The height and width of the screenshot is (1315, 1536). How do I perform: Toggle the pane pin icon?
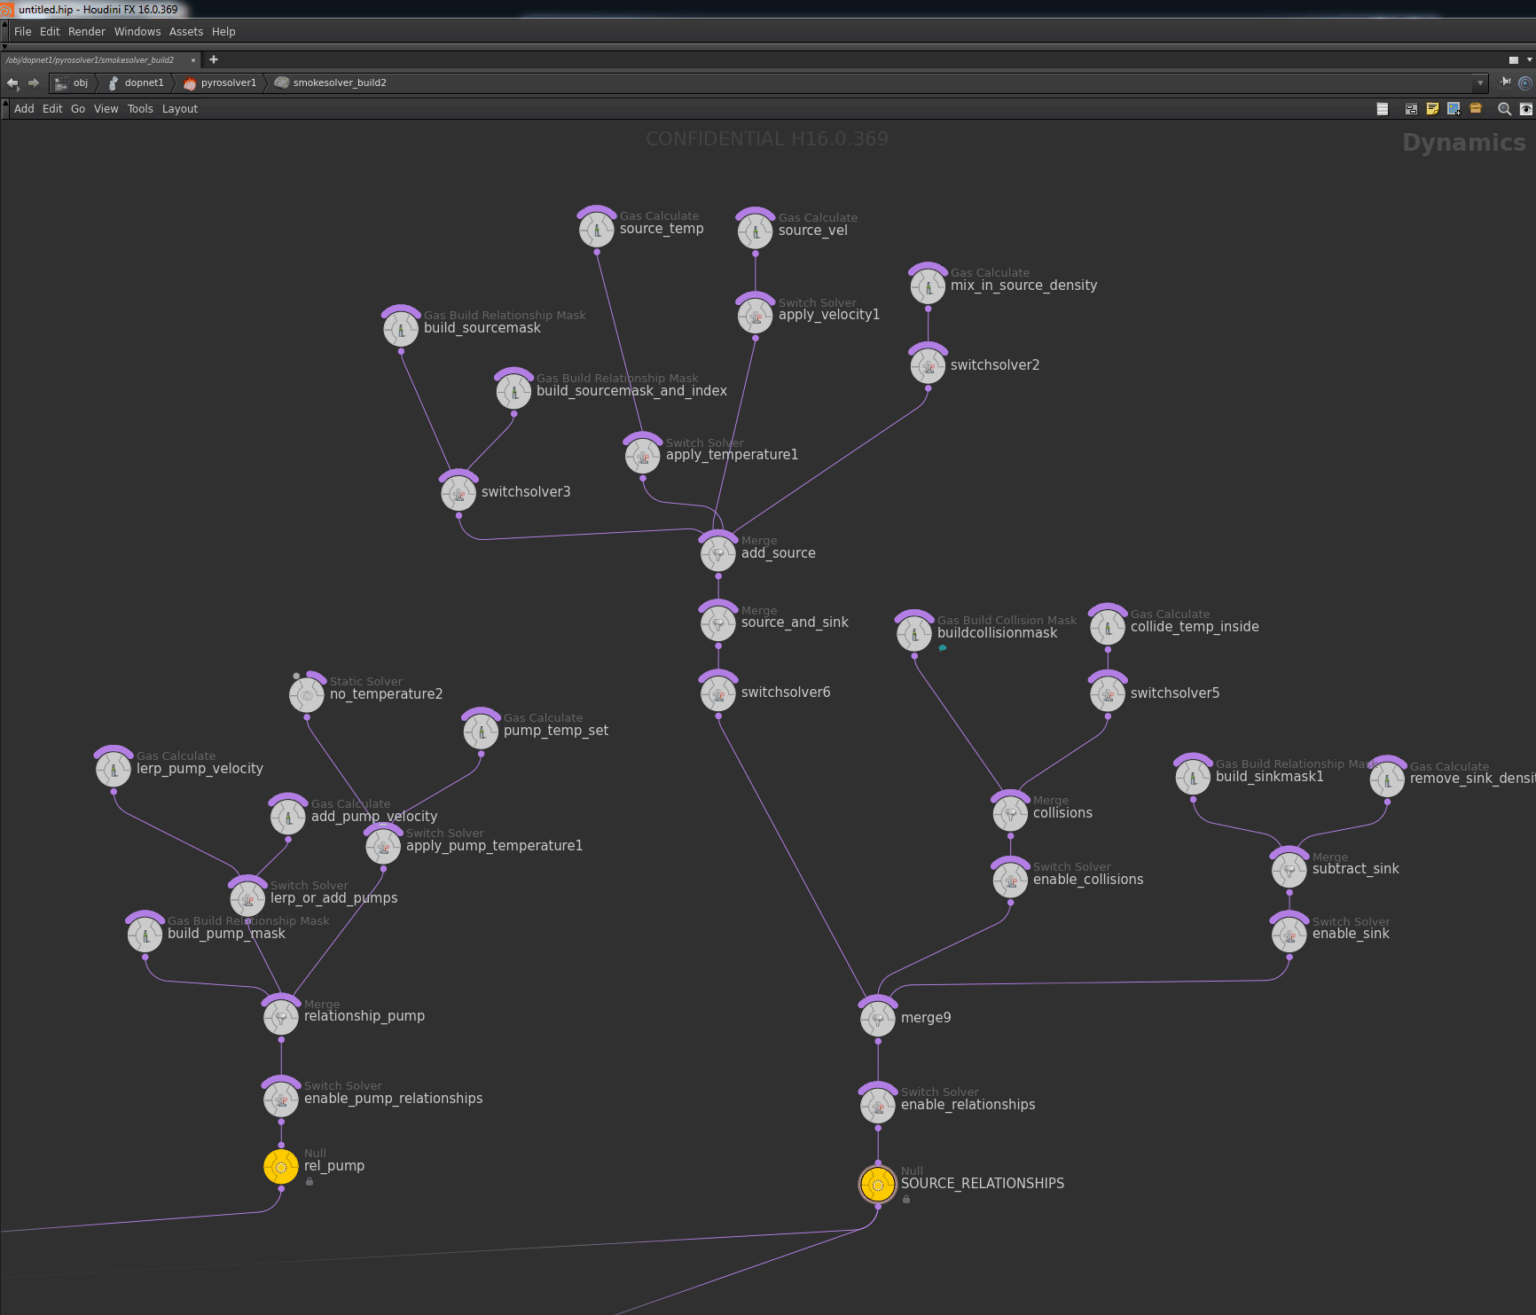1506,83
